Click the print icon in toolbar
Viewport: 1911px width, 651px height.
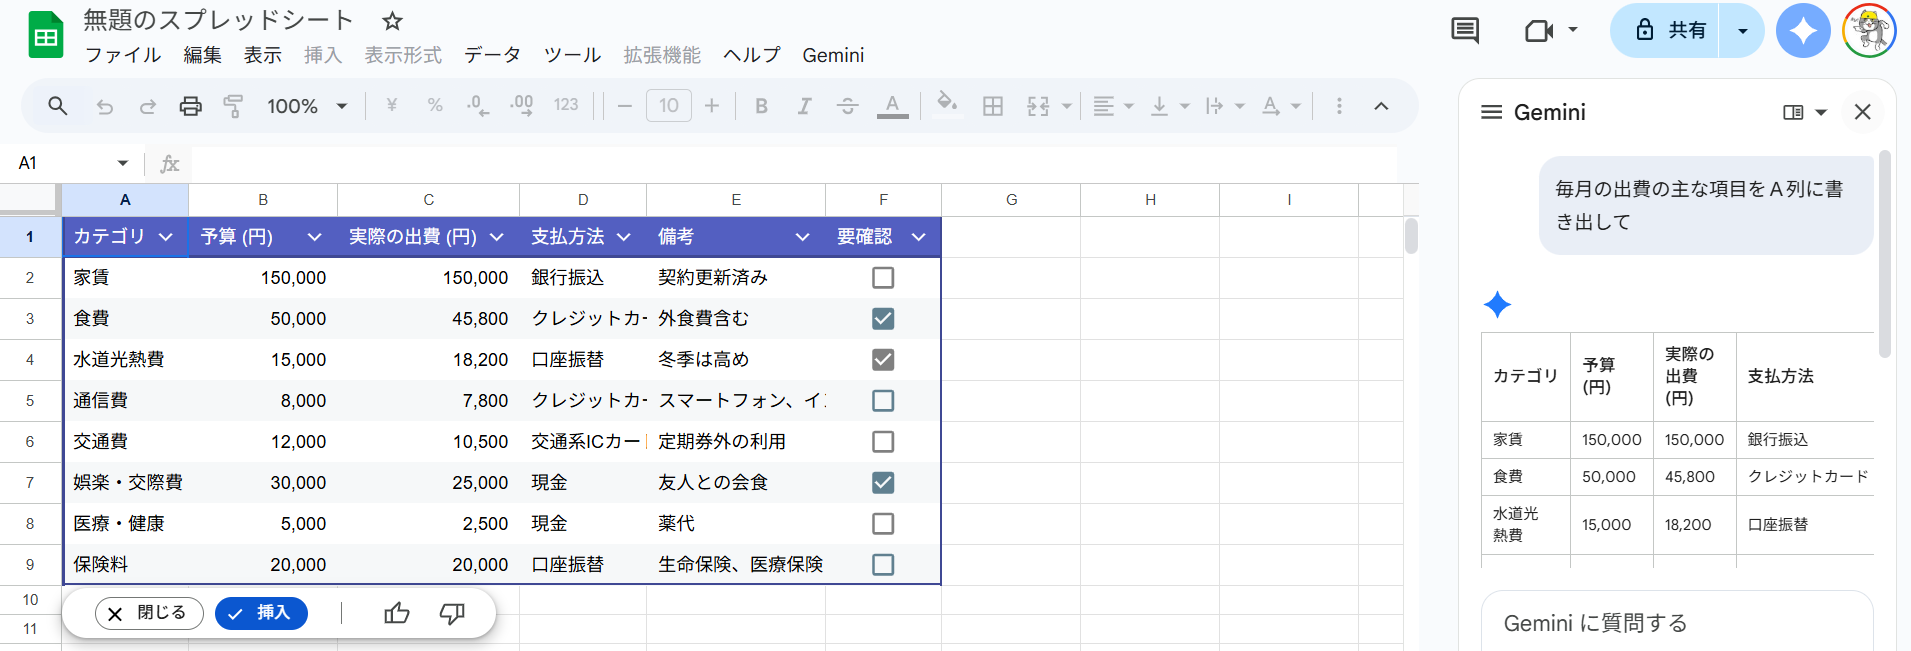coord(190,106)
